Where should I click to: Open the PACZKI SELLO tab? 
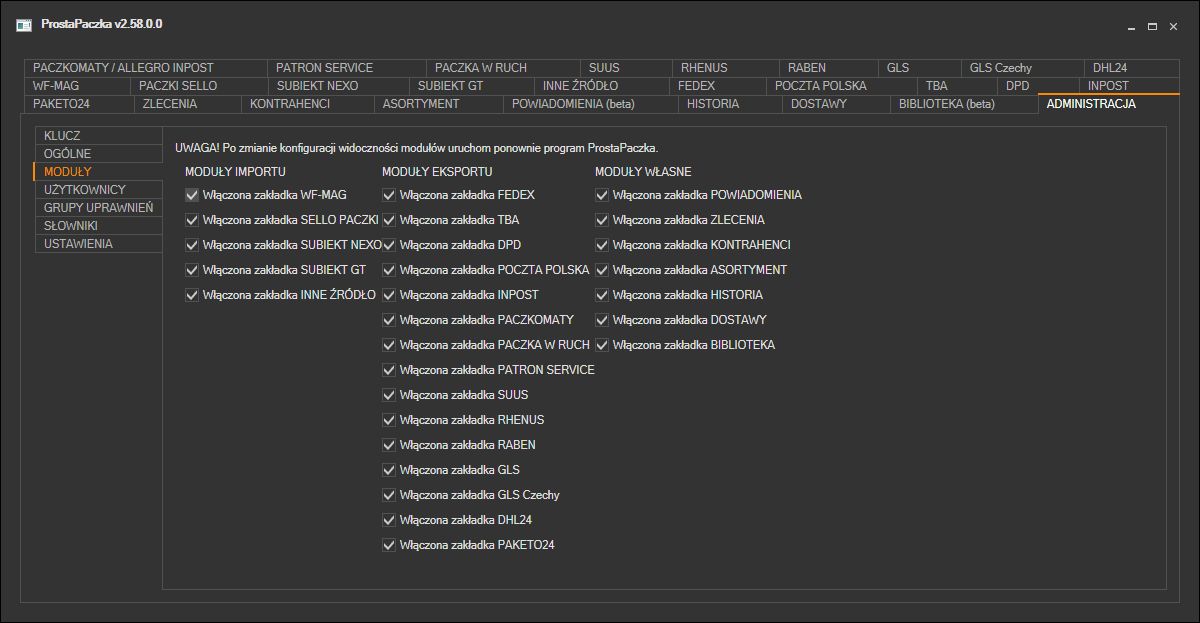[x=200, y=86]
